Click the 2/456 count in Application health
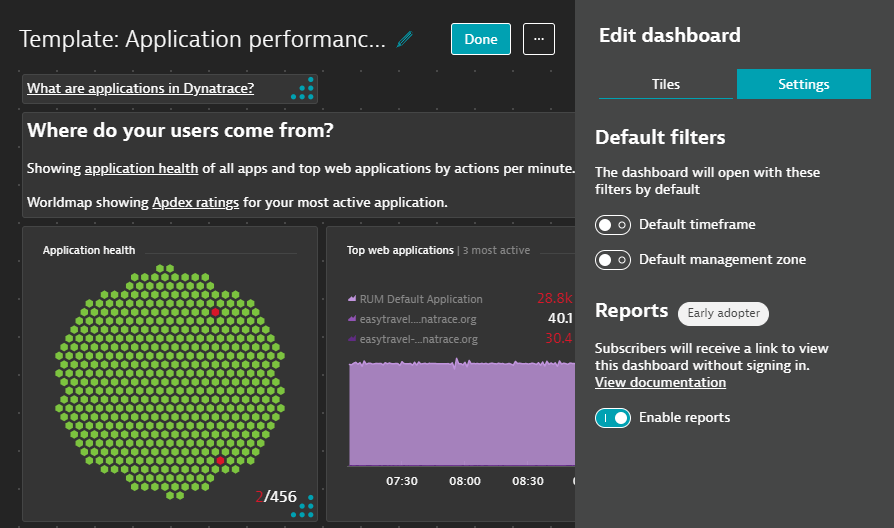Image resolution: width=894 pixels, height=528 pixels. [x=276, y=497]
